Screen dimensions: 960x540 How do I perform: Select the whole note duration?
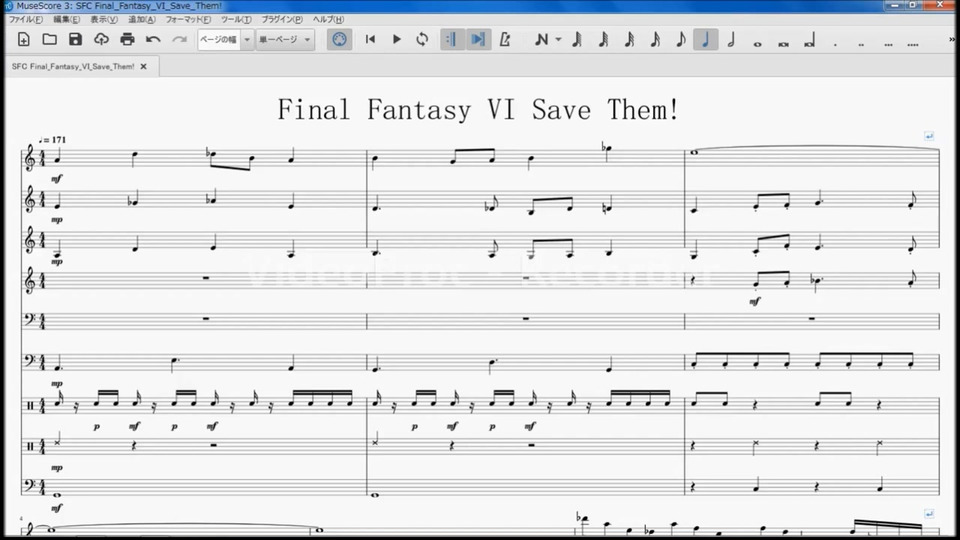click(x=757, y=43)
